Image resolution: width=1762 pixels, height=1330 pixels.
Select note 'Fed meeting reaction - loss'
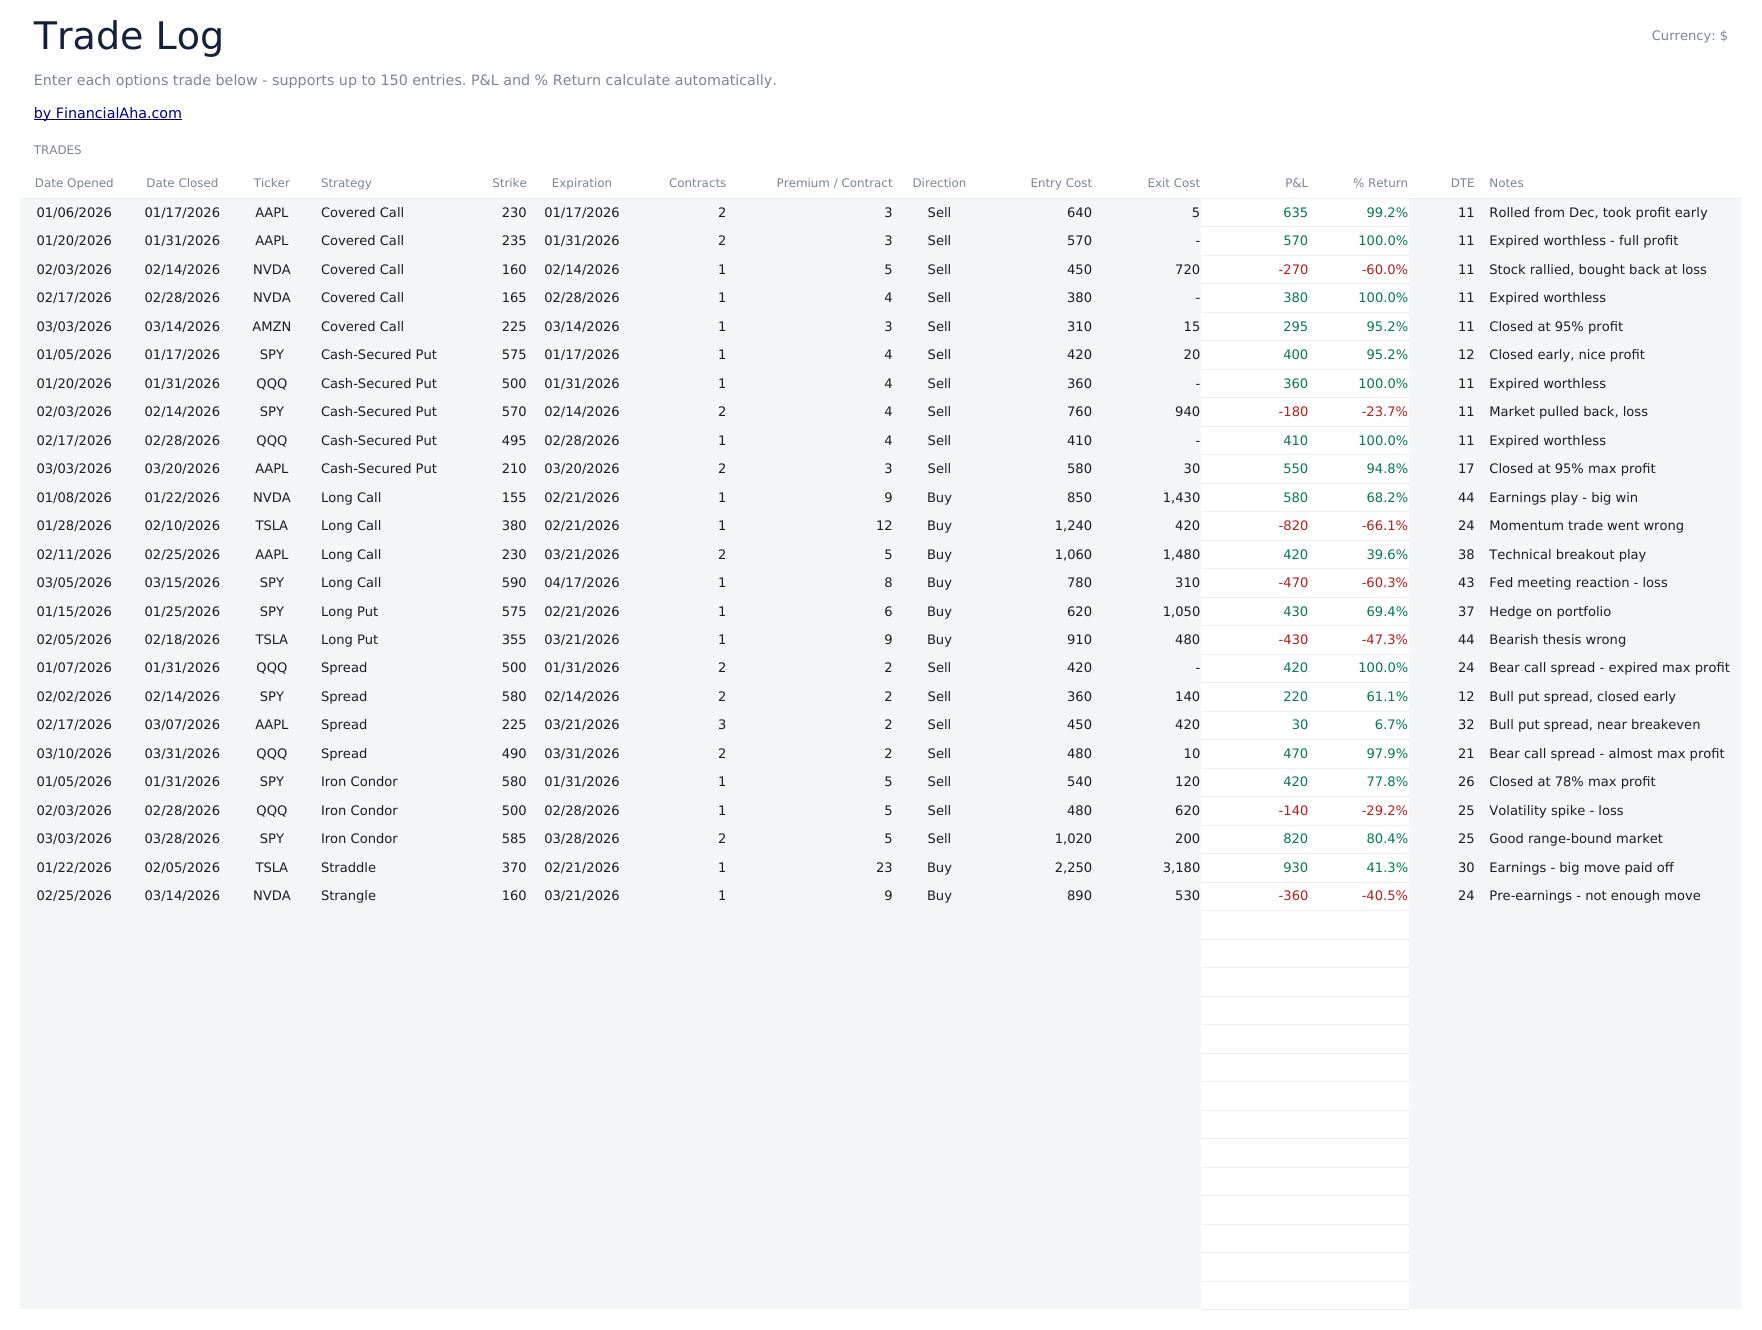[1578, 583]
